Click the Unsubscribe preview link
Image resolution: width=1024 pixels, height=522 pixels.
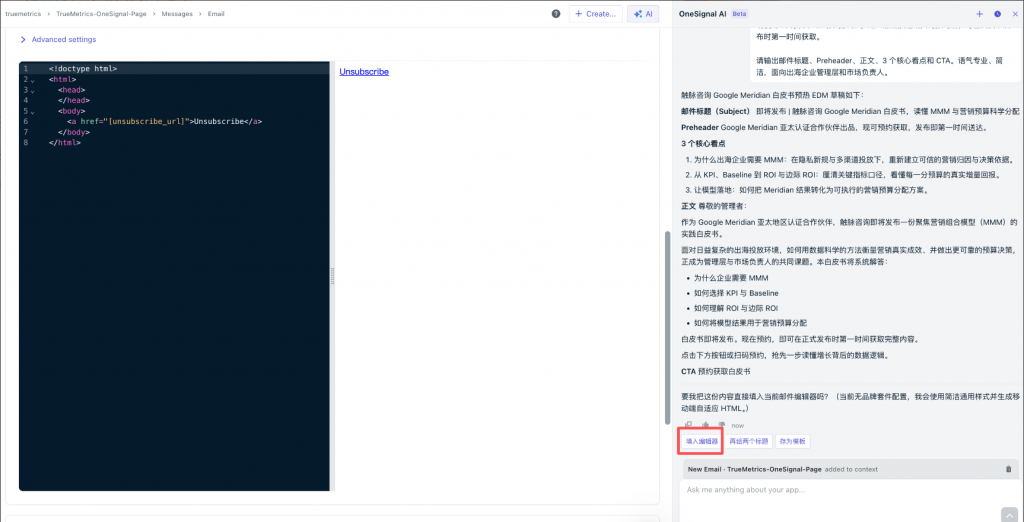364,72
